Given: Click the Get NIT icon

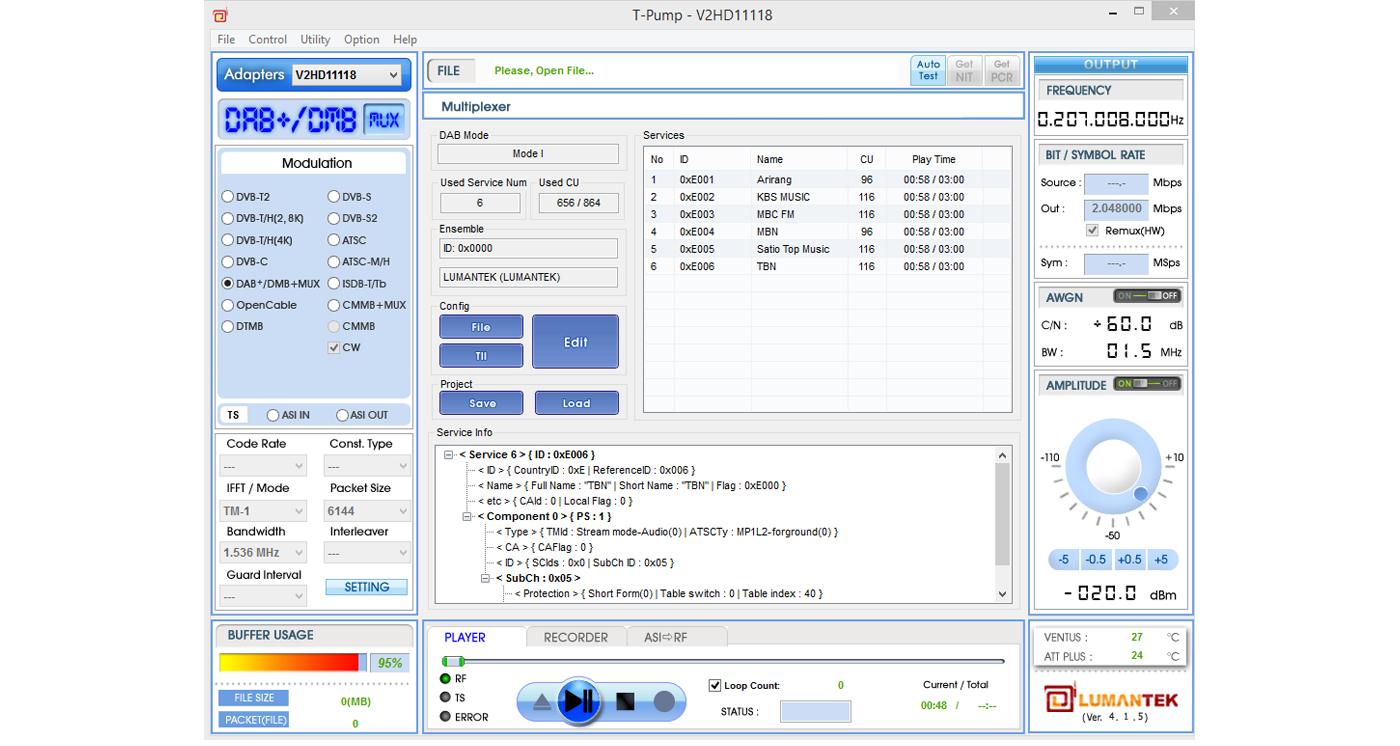Looking at the screenshot, I should point(964,71).
